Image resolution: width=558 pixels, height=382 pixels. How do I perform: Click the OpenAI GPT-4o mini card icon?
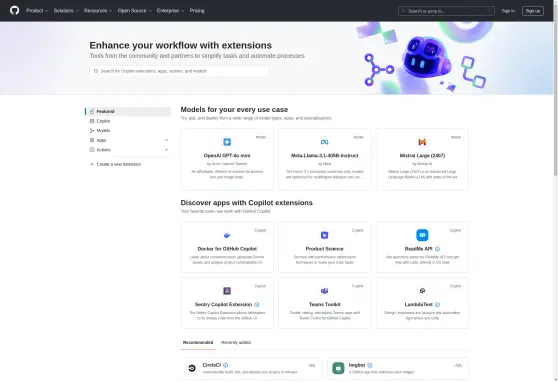coord(227,142)
